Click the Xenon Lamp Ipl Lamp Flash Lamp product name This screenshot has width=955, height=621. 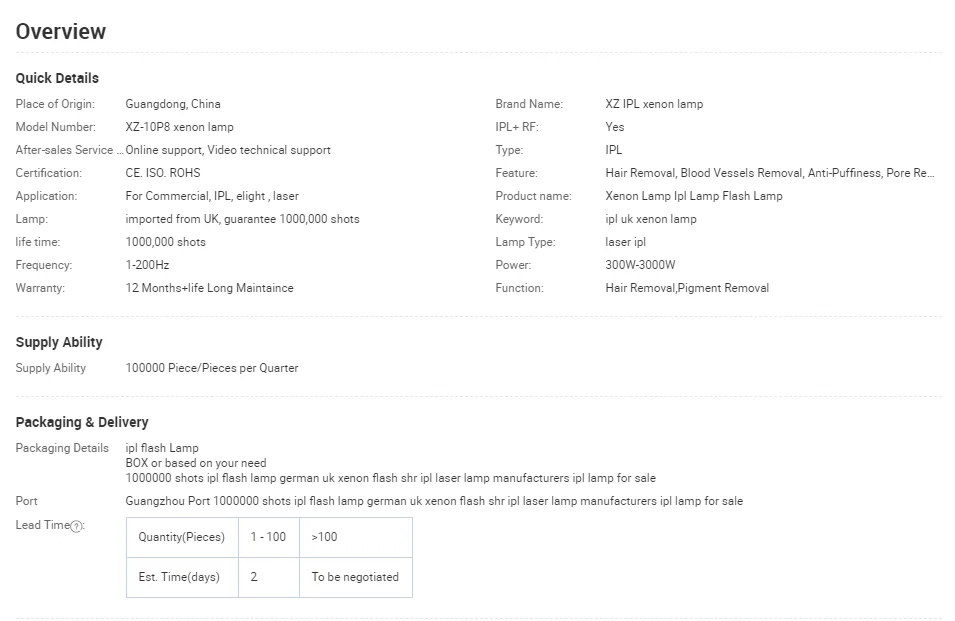(x=694, y=196)
